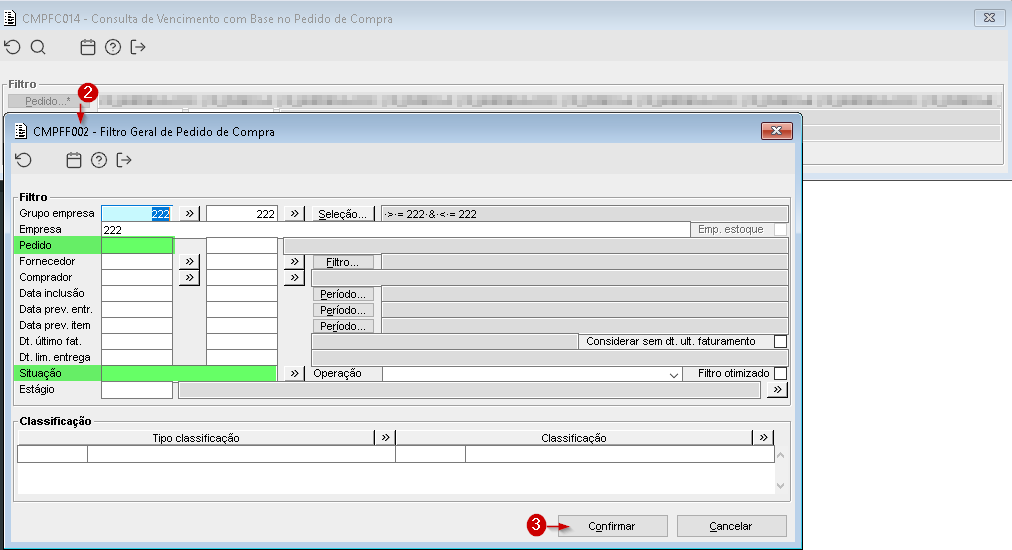Screen dimensions: 1012x550
Task: Open calendar icon in CMPFC014 window toolbar
Action: [88, 47]
